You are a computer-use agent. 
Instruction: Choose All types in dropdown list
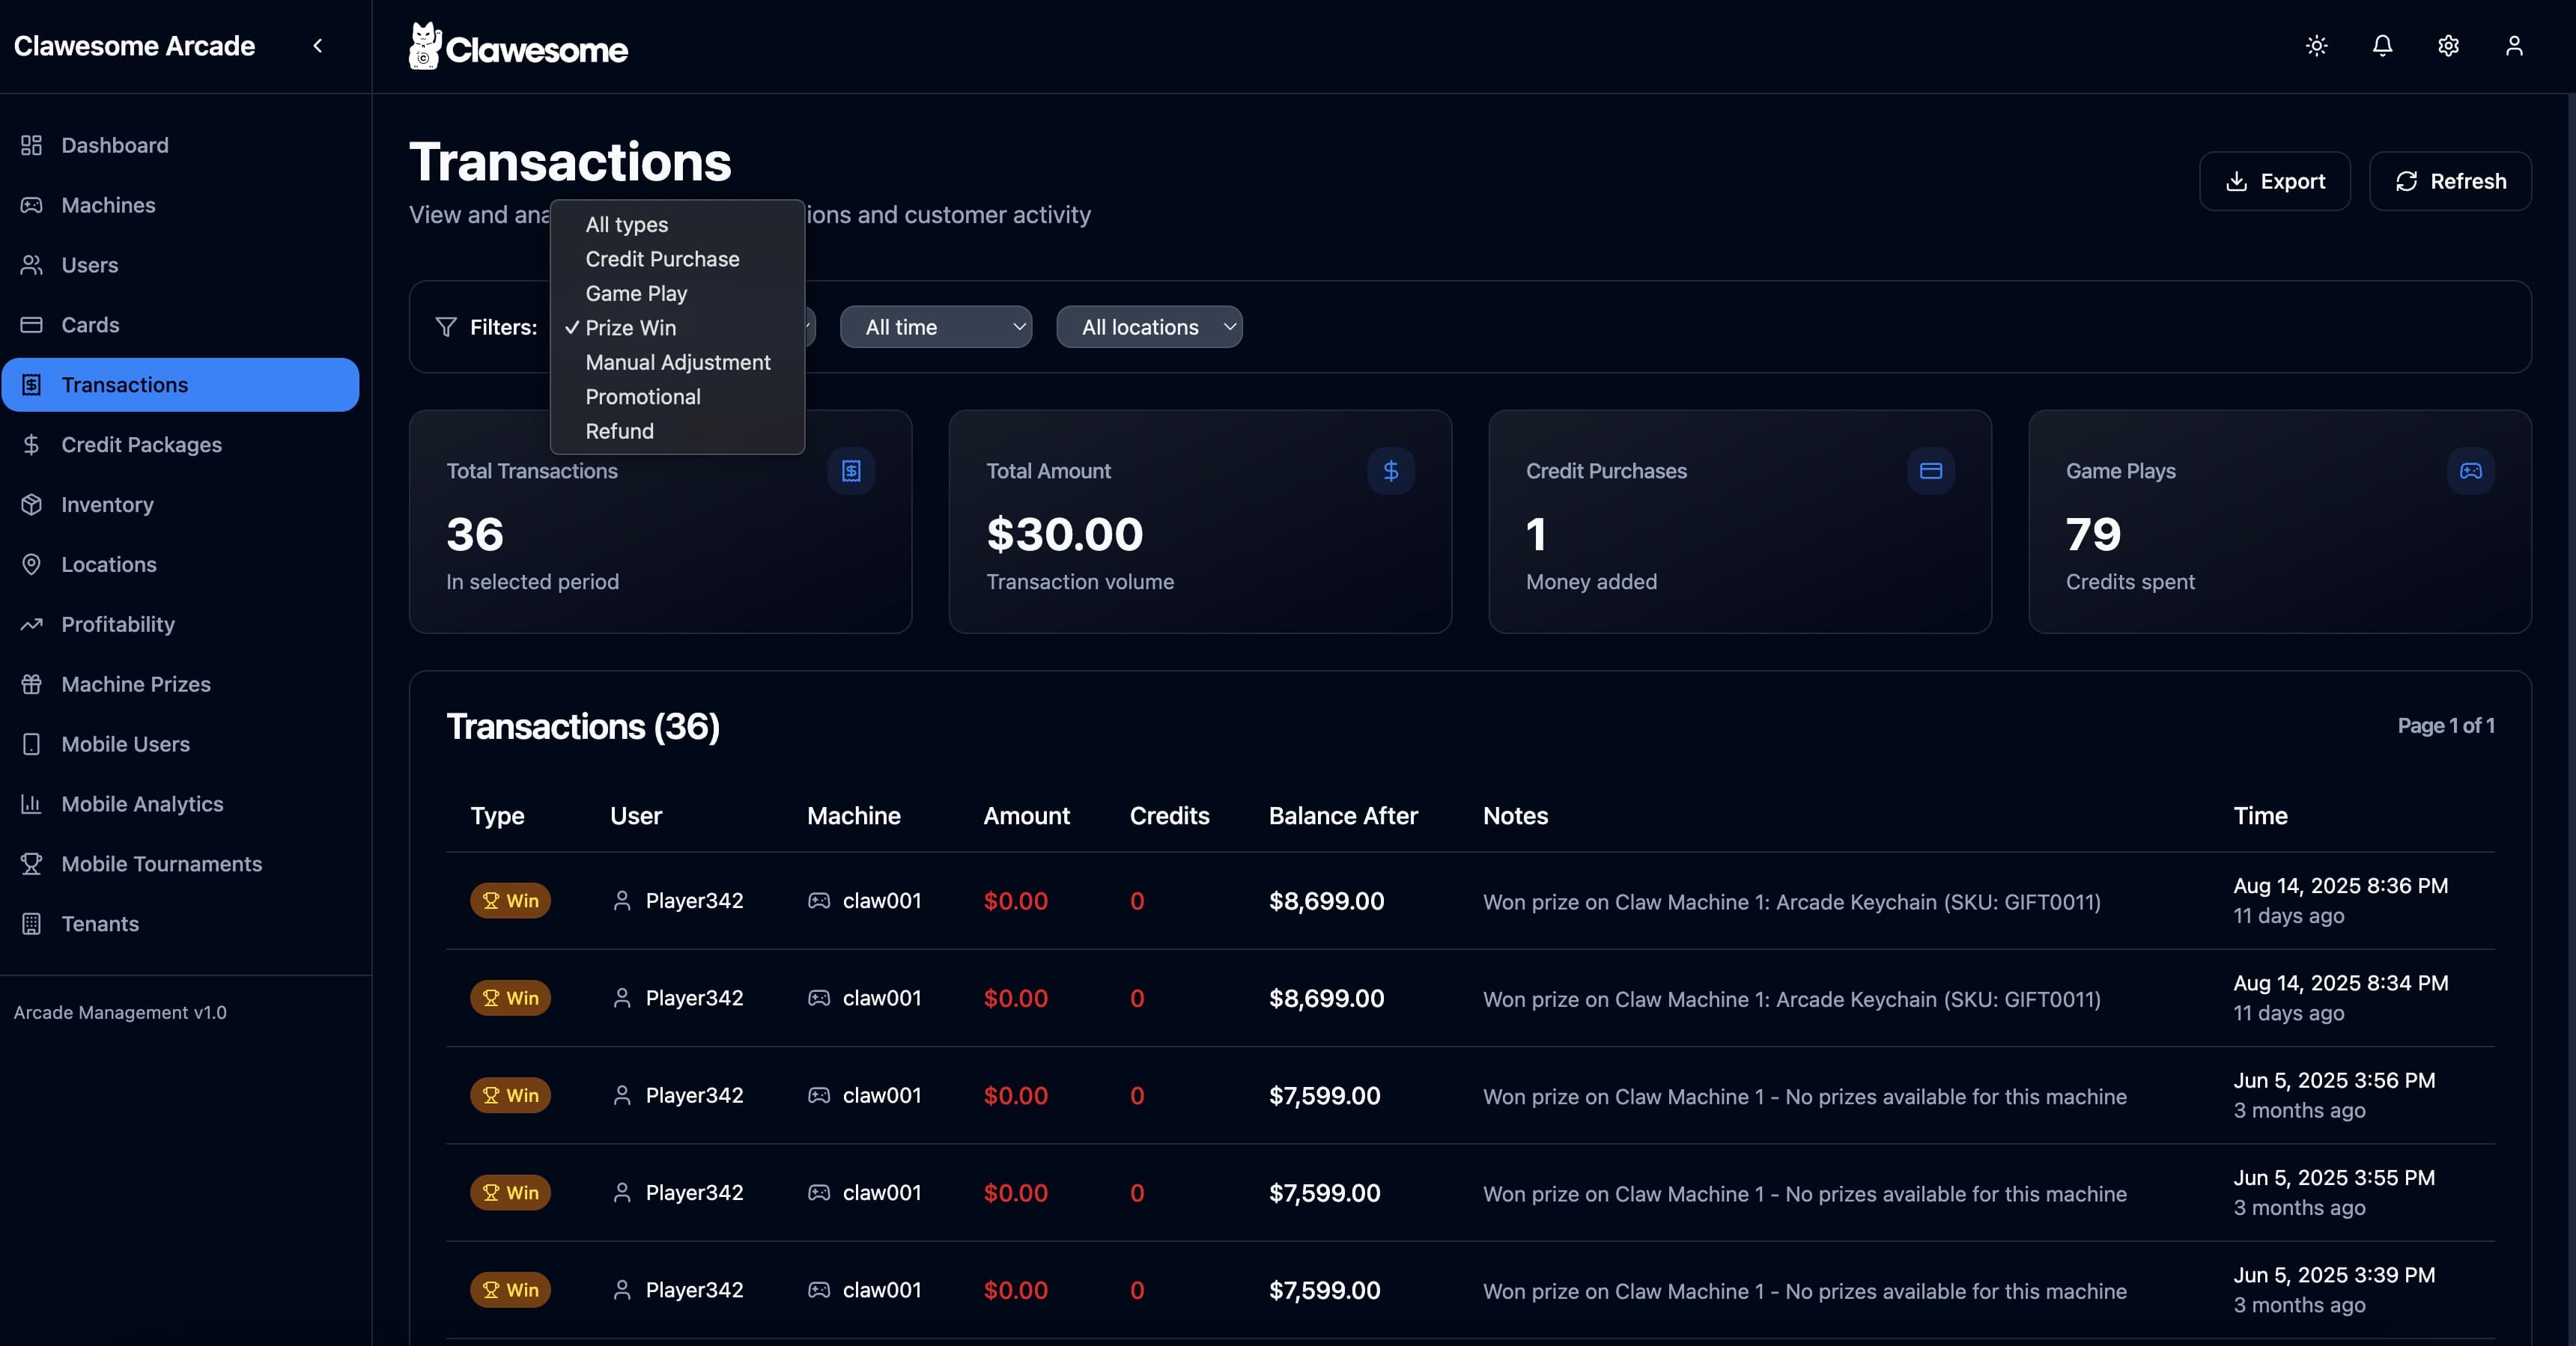pos(677,225)
